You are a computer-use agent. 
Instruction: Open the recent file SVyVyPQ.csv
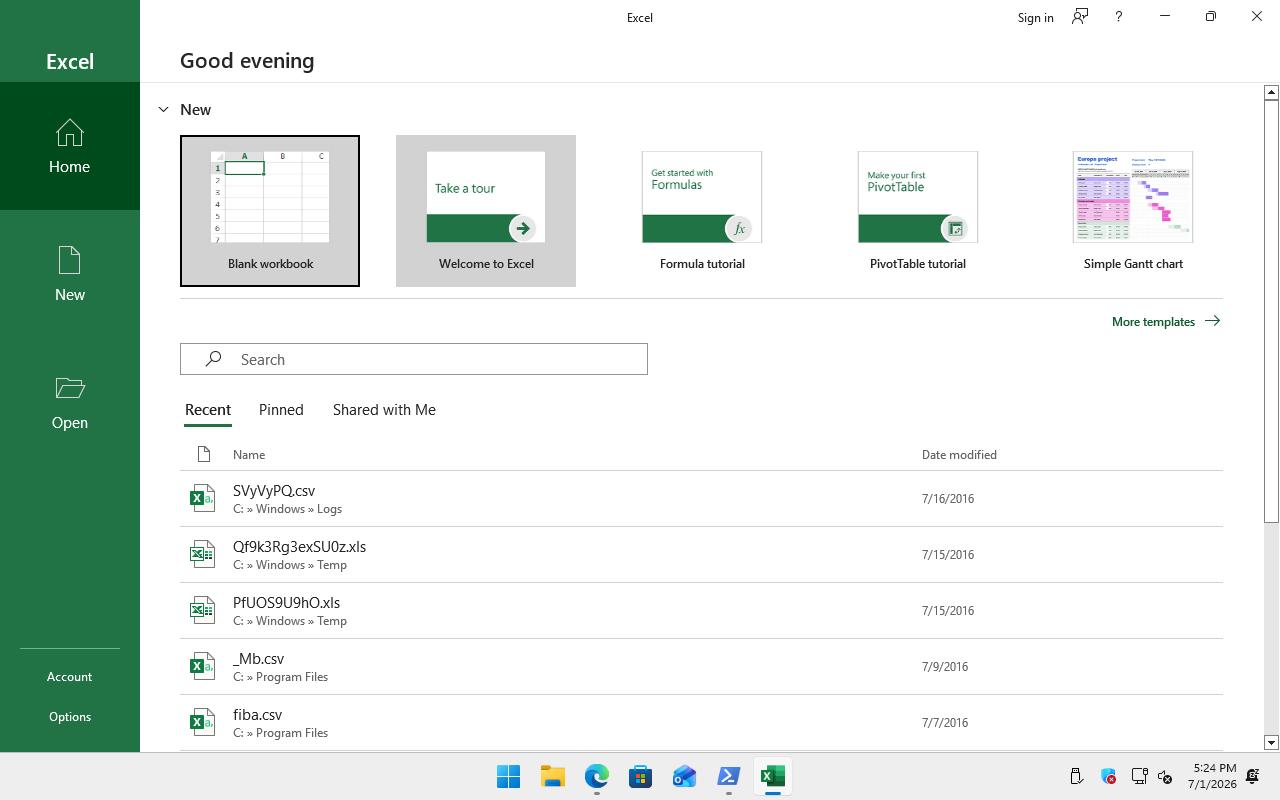coord(701,498)
